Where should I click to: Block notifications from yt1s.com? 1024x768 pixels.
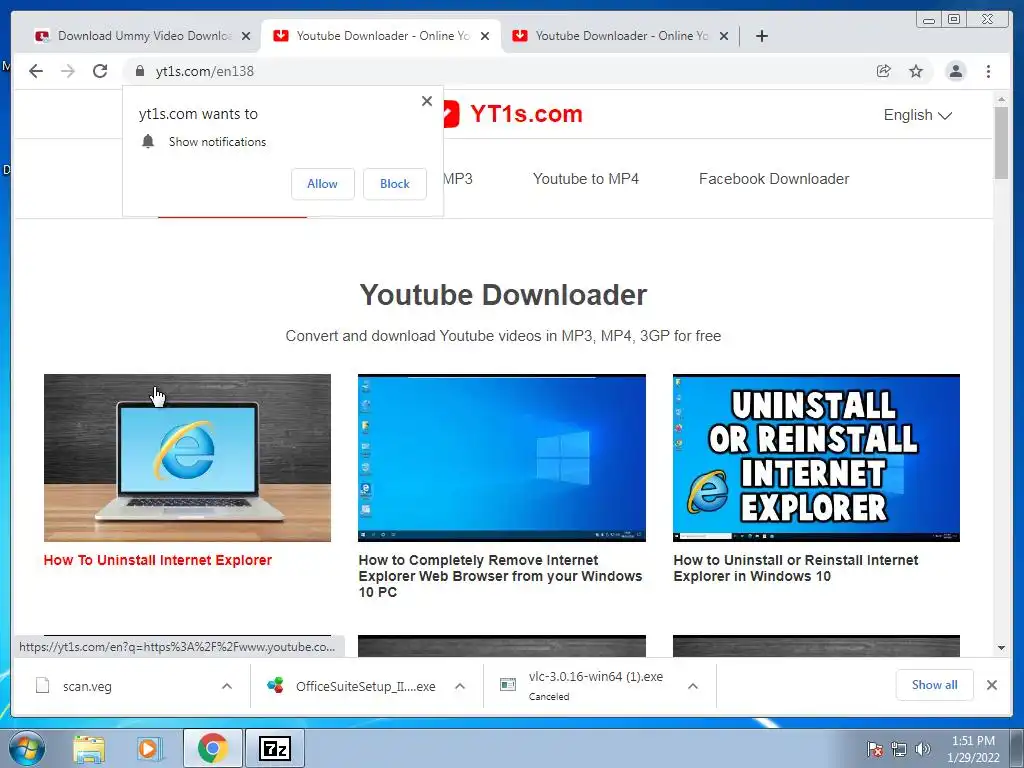395,184
